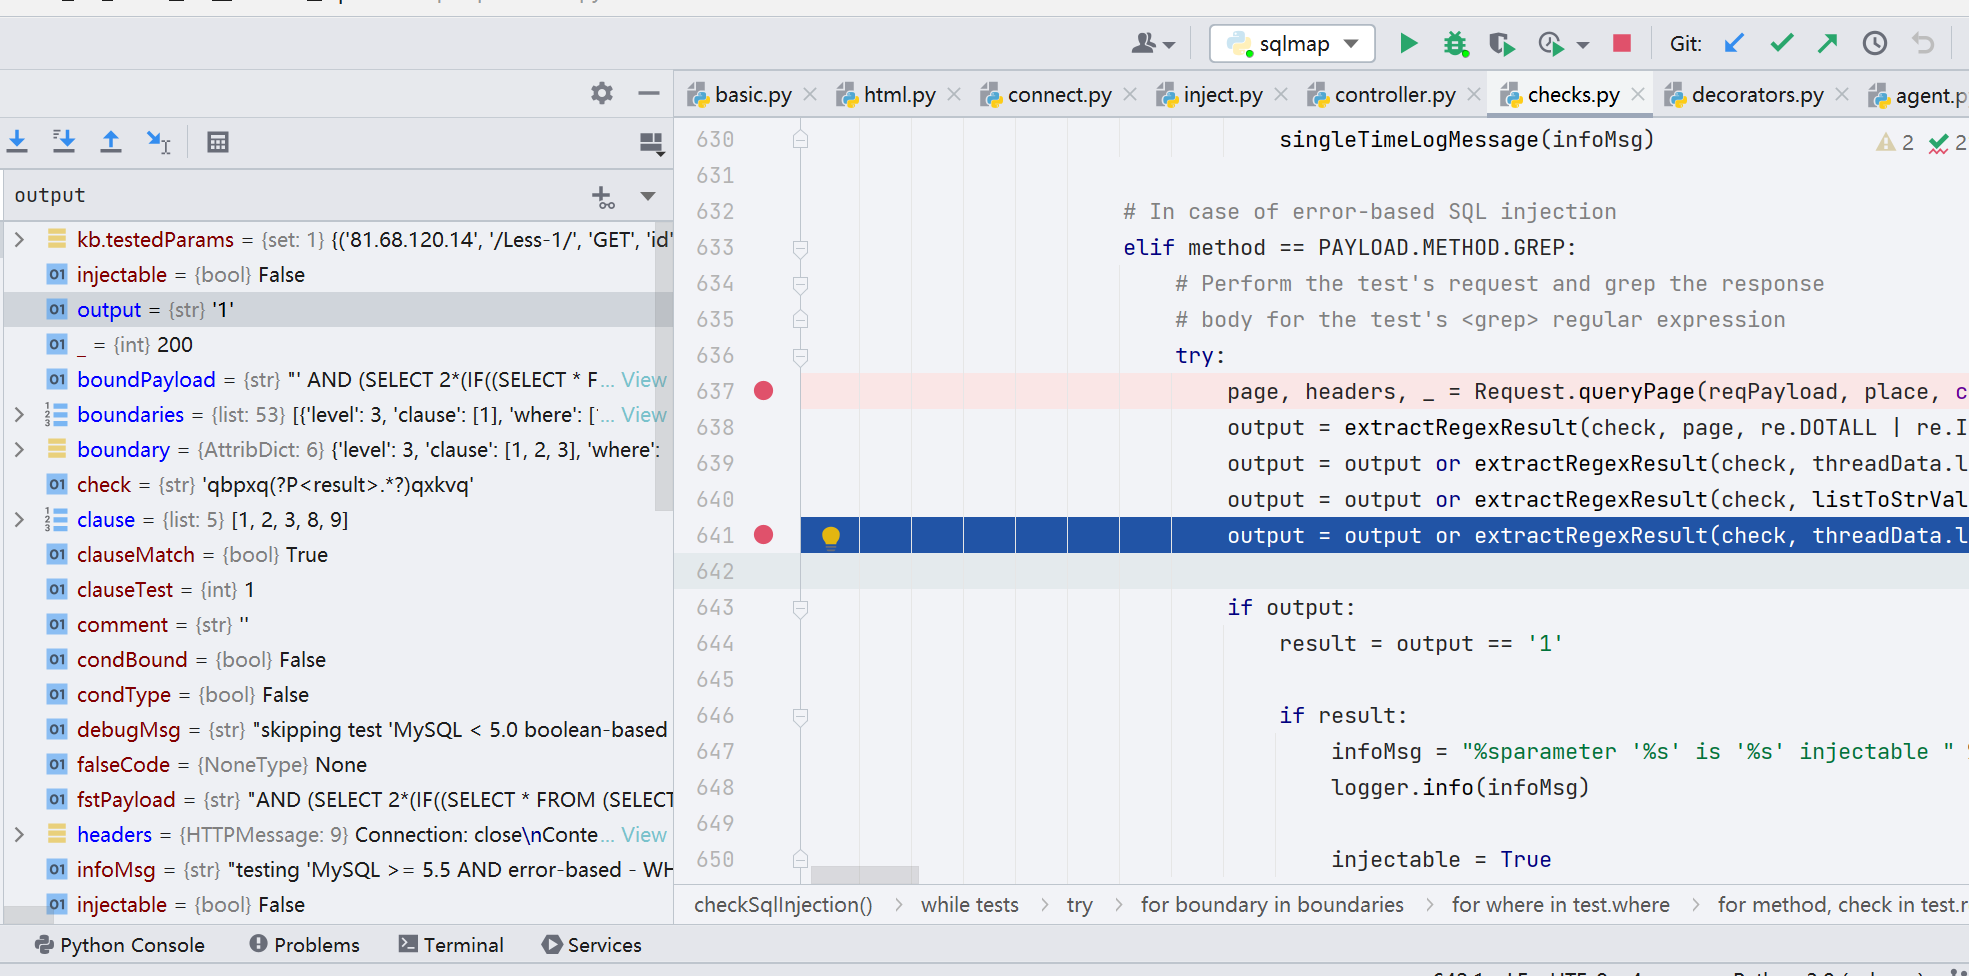Viewport: 1969px width, 976px height.
Task: Start debugging with the bug icon
Action: tap(1455, 43)
